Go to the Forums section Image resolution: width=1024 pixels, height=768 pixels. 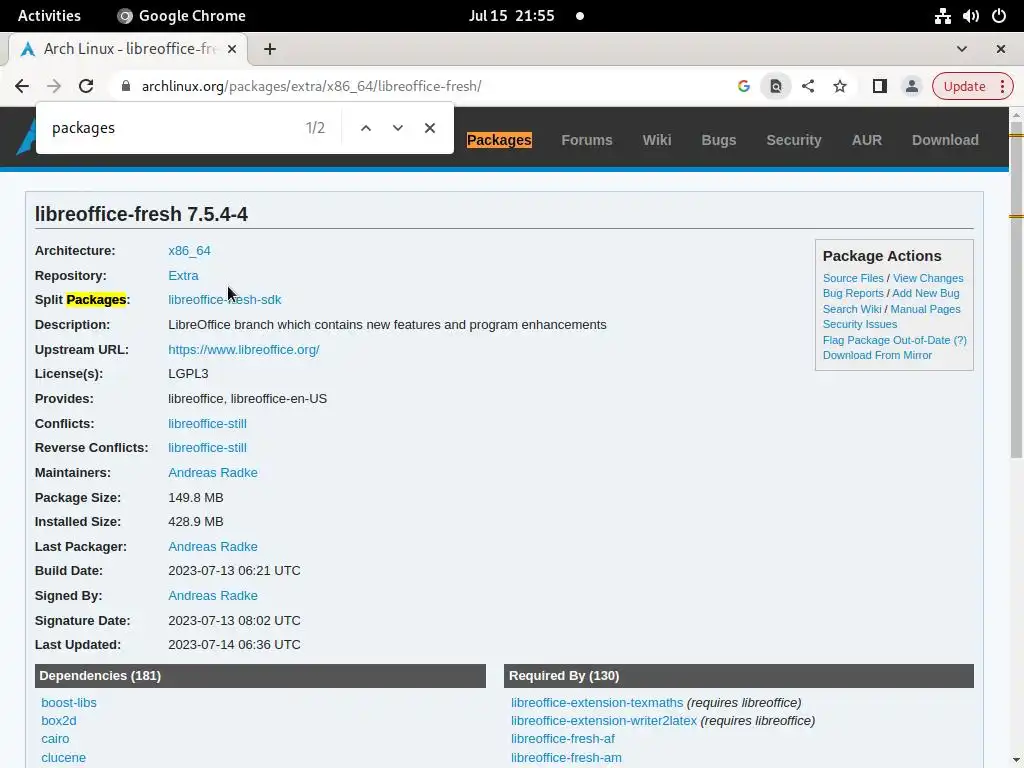coord(586,140)
